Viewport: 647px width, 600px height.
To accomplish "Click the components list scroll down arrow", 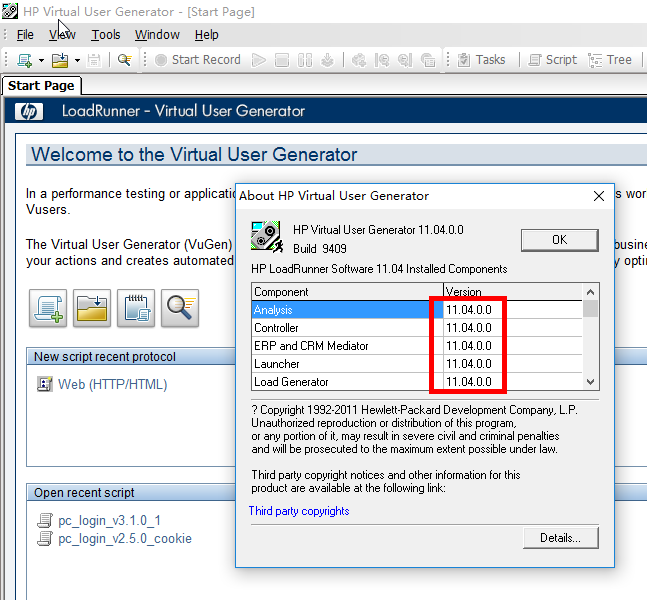I will click(590, 382).
